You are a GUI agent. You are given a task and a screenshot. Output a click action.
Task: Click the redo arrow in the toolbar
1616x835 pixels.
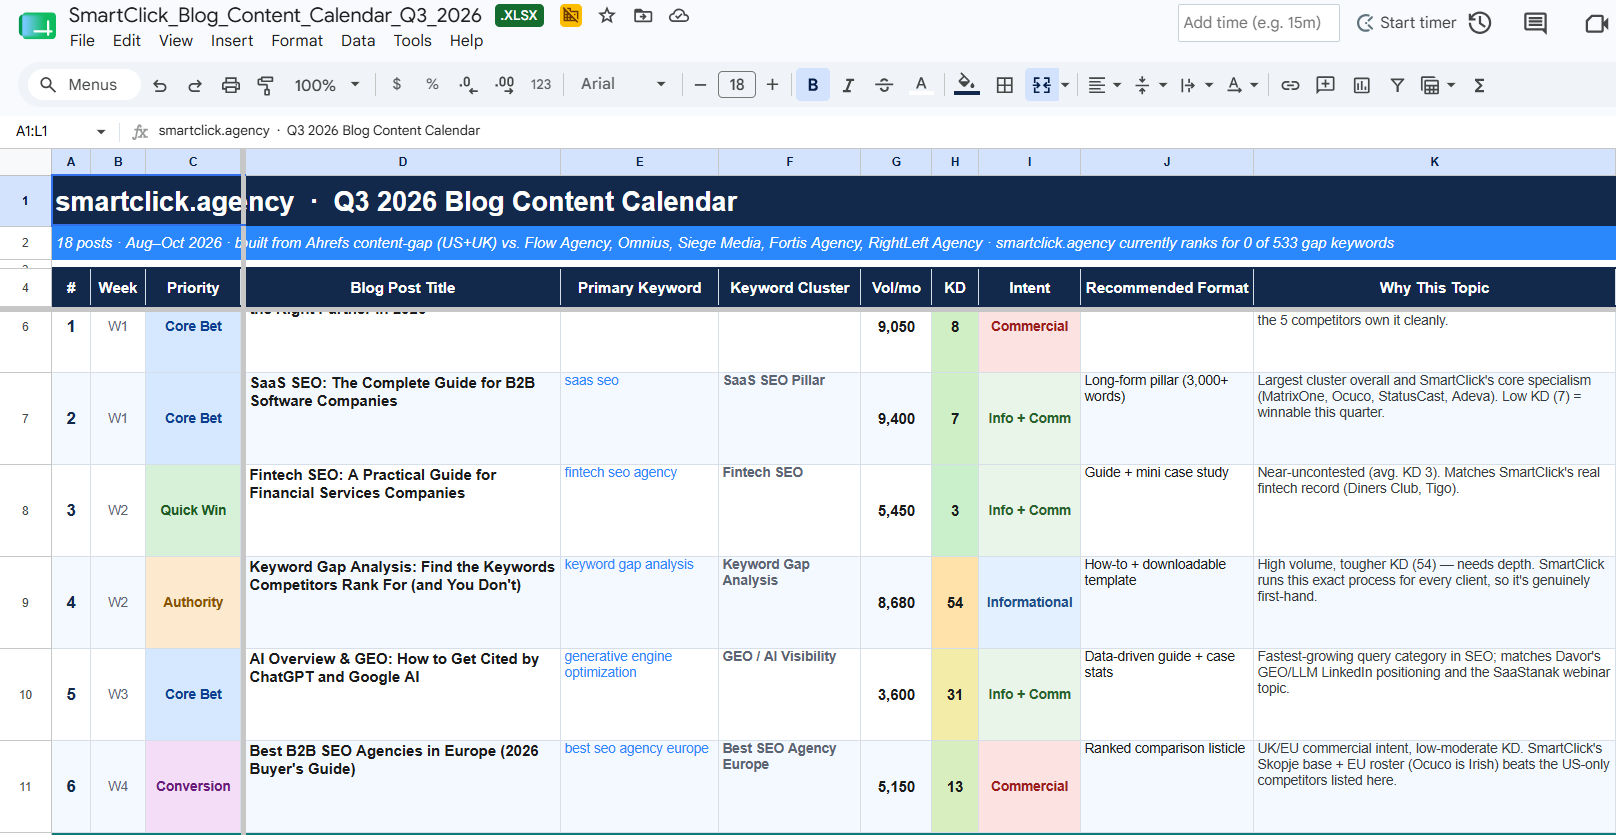[x=195, y=85]
